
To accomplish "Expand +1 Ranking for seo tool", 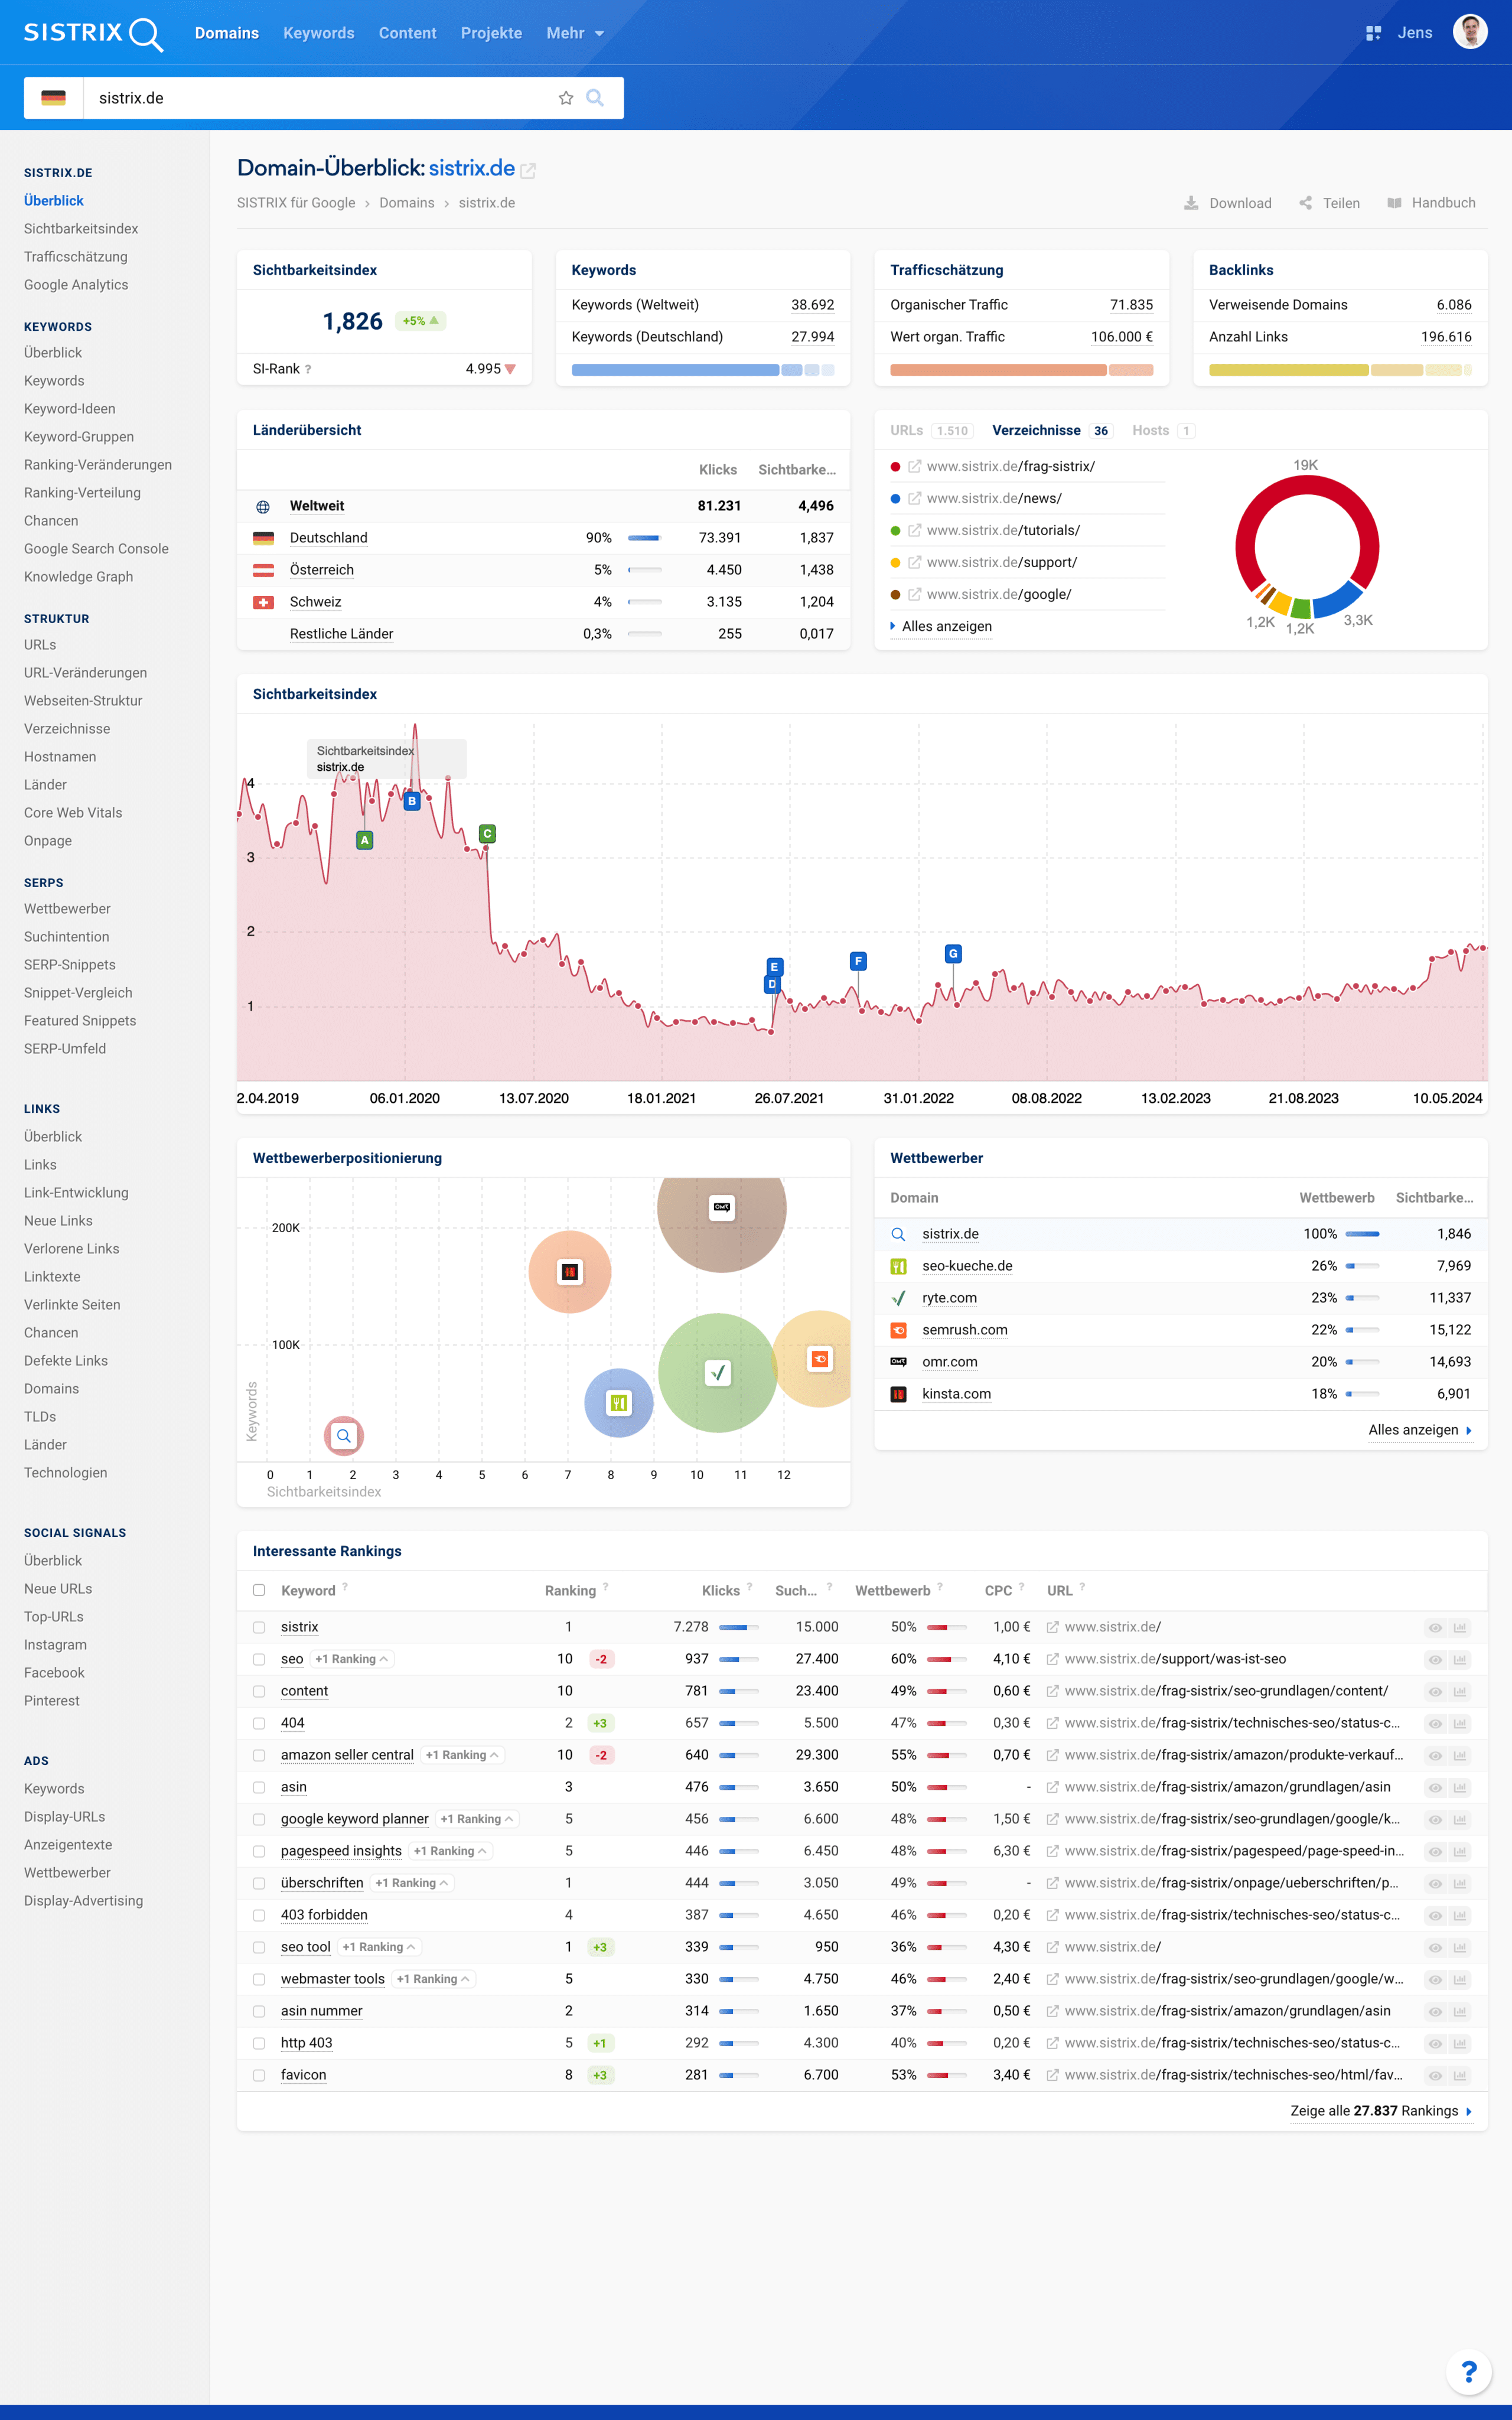I will pyautogui.click(x=379, y=1947).
